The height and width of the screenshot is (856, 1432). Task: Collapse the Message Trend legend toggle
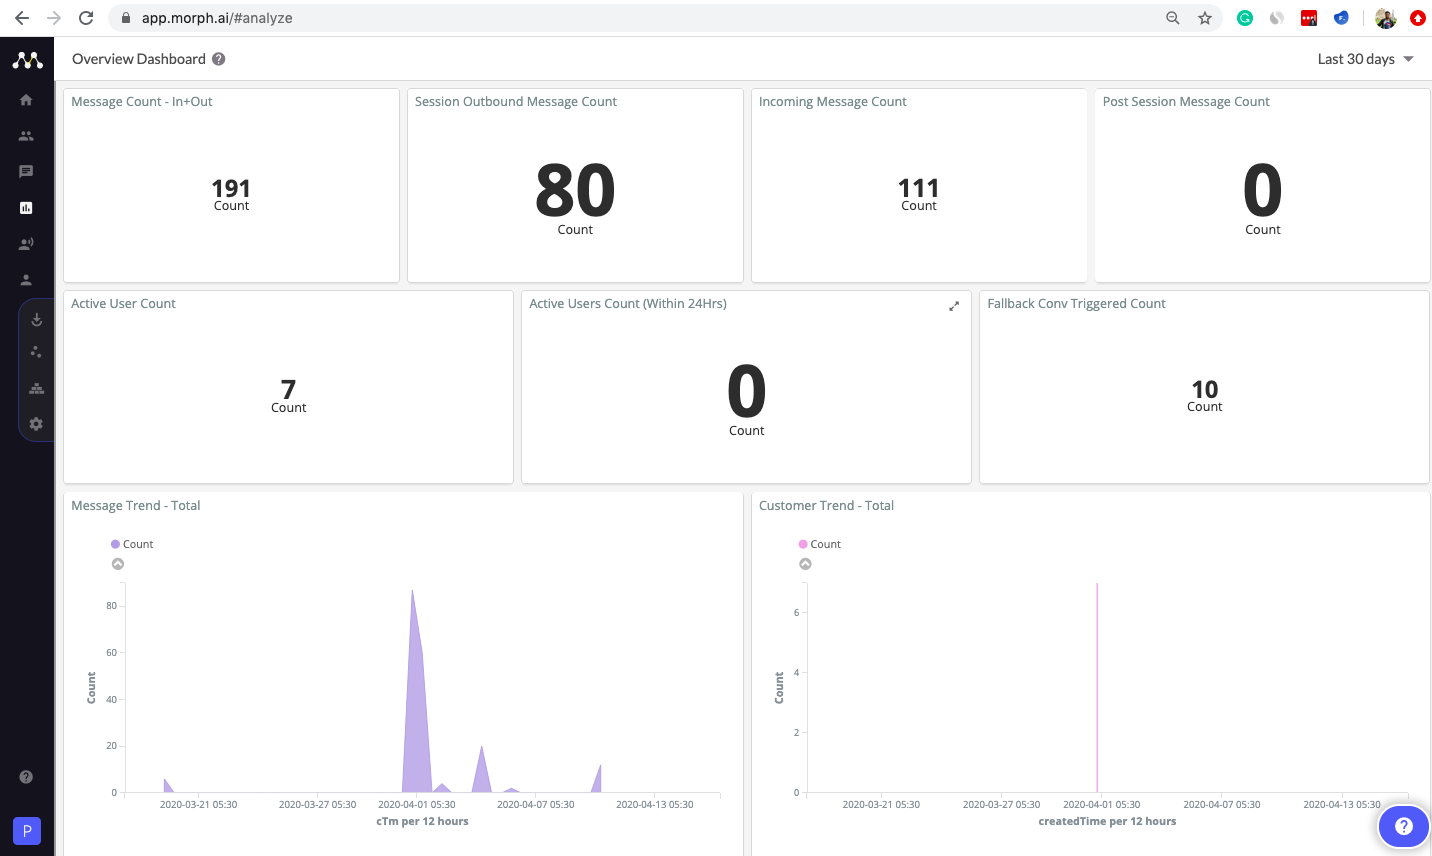(x=118, y=564)
